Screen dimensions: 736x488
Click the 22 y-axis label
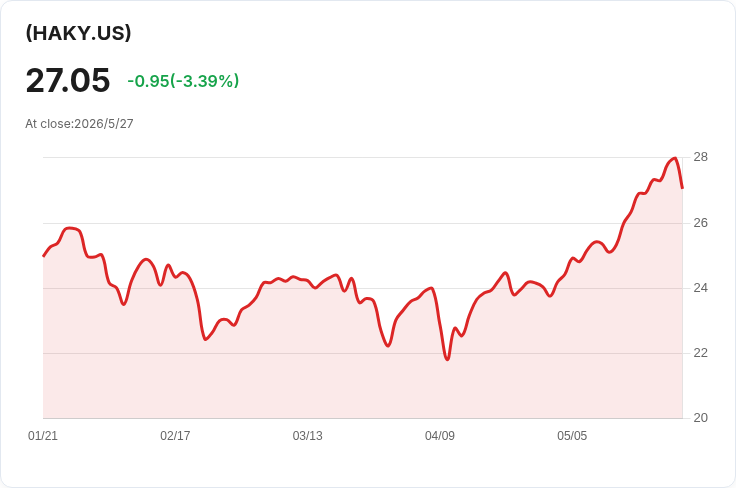click(700, 353)
